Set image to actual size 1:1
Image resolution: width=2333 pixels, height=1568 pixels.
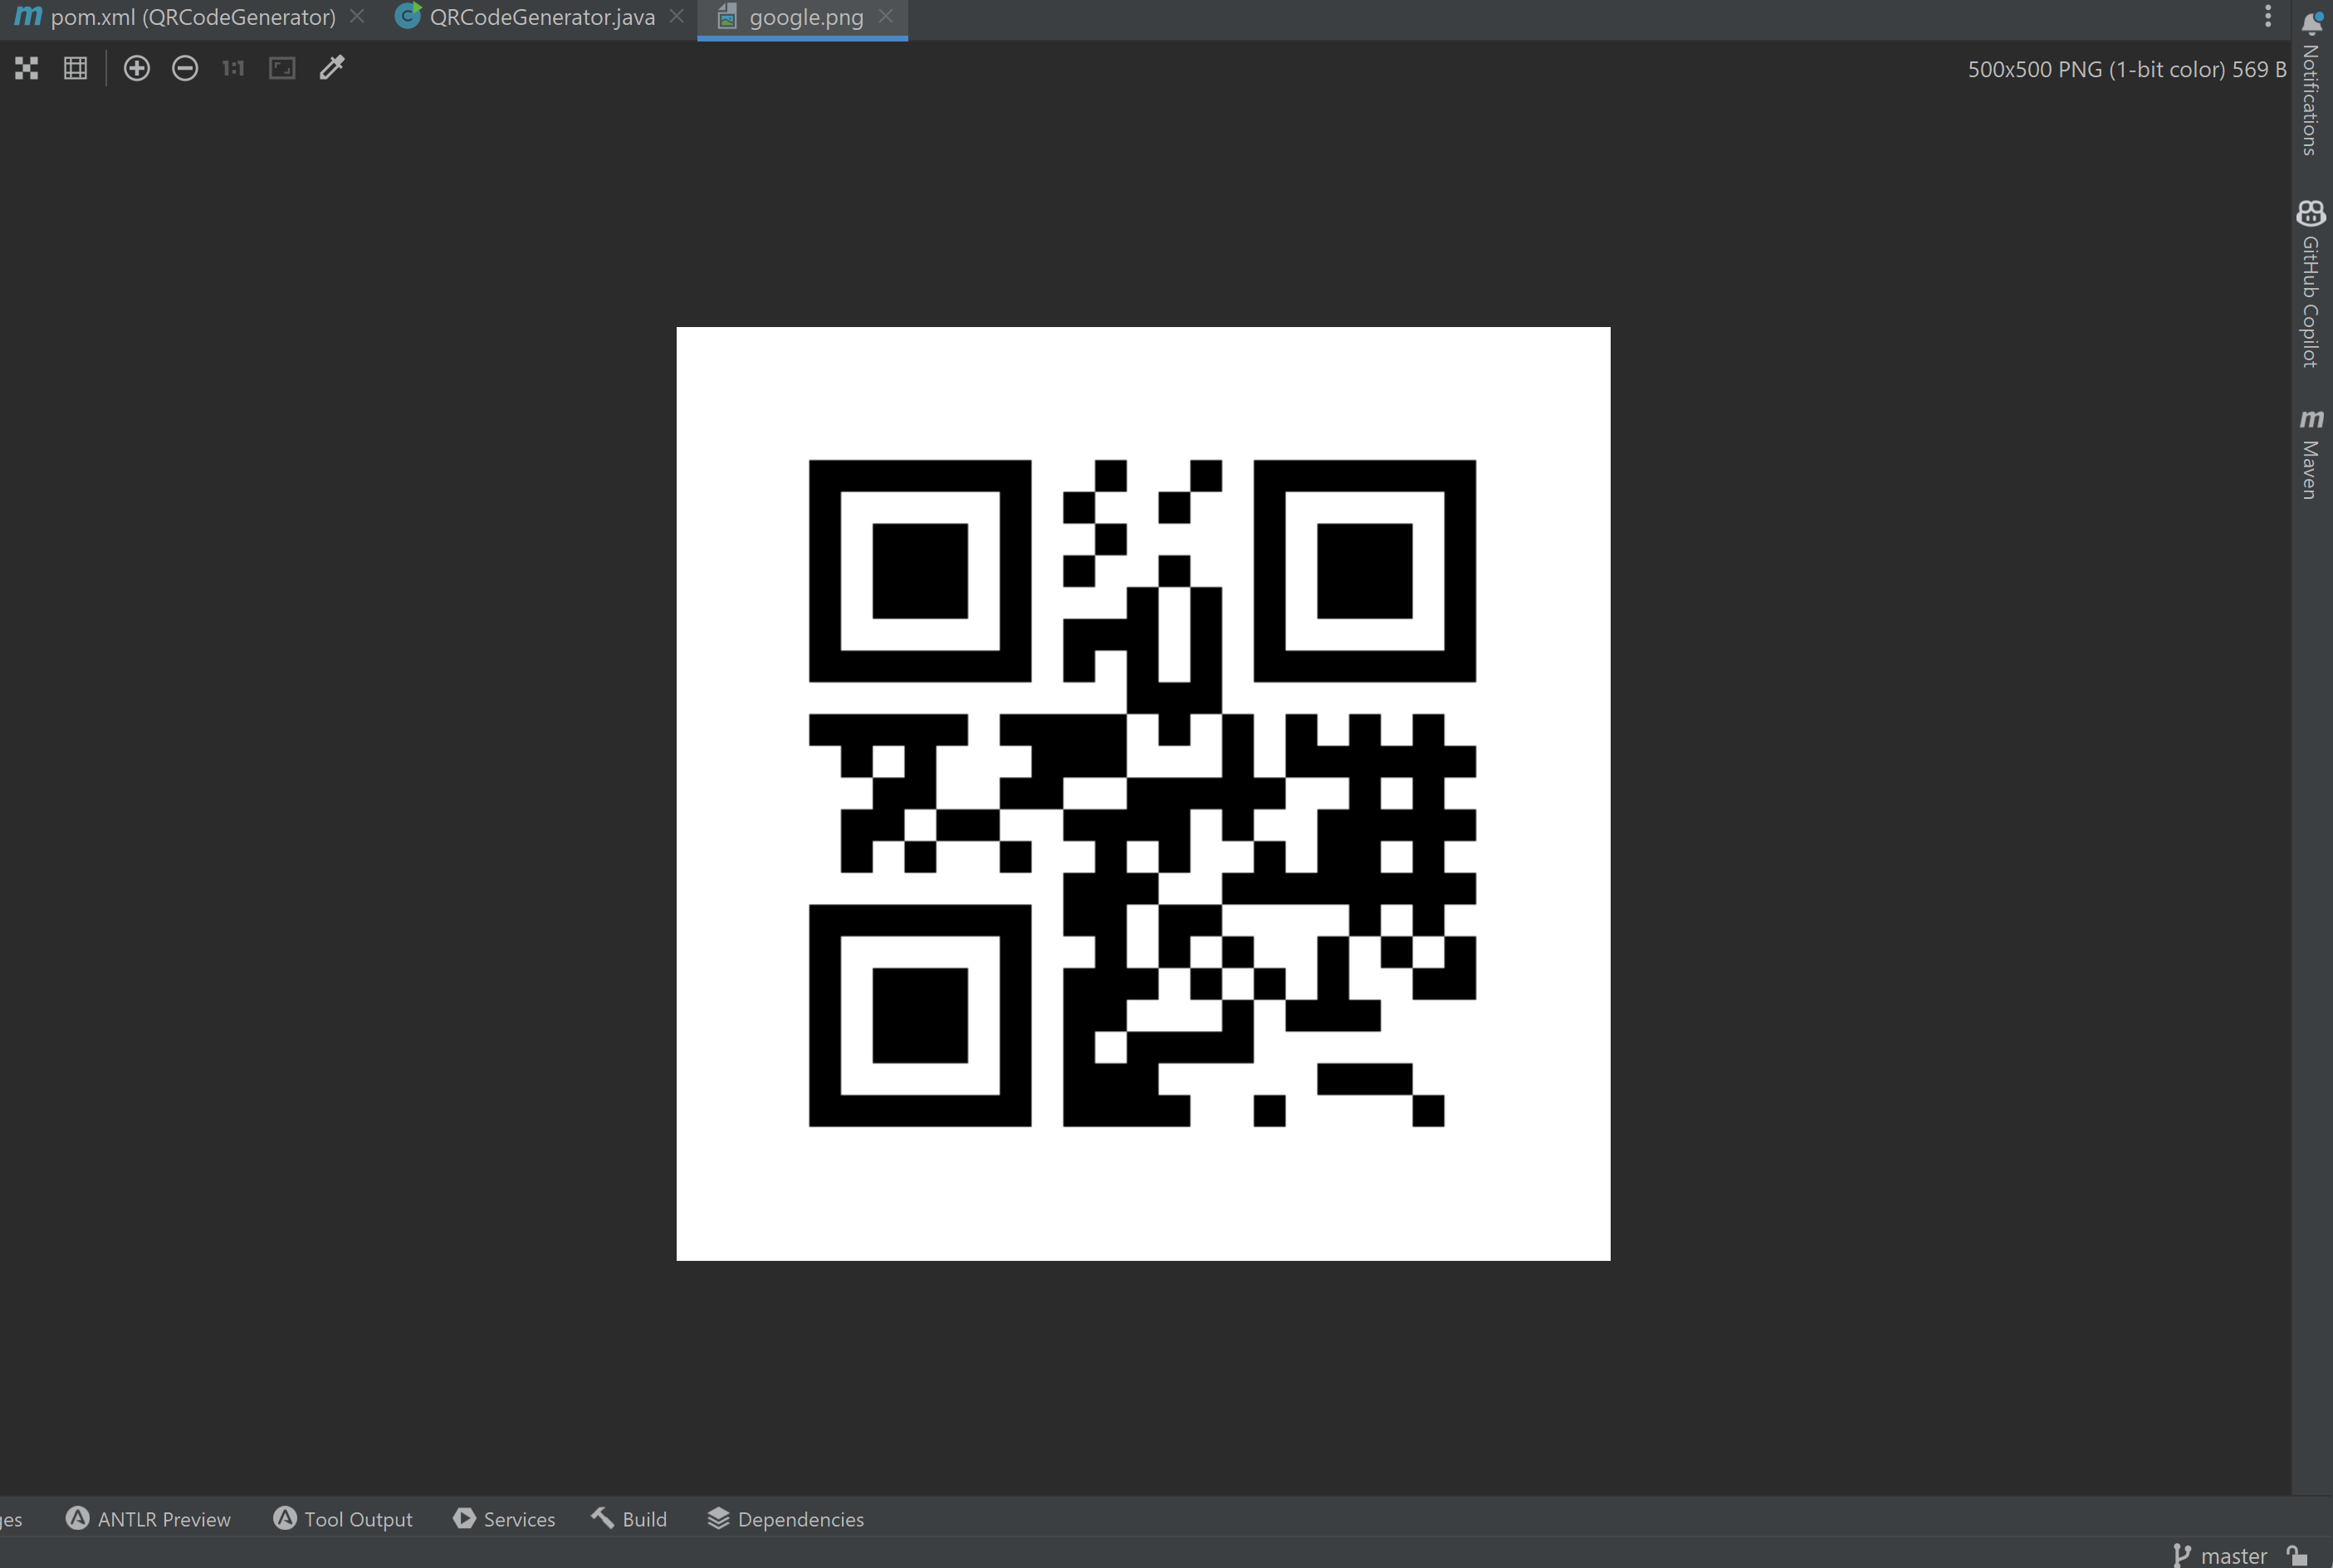(233, 68)
